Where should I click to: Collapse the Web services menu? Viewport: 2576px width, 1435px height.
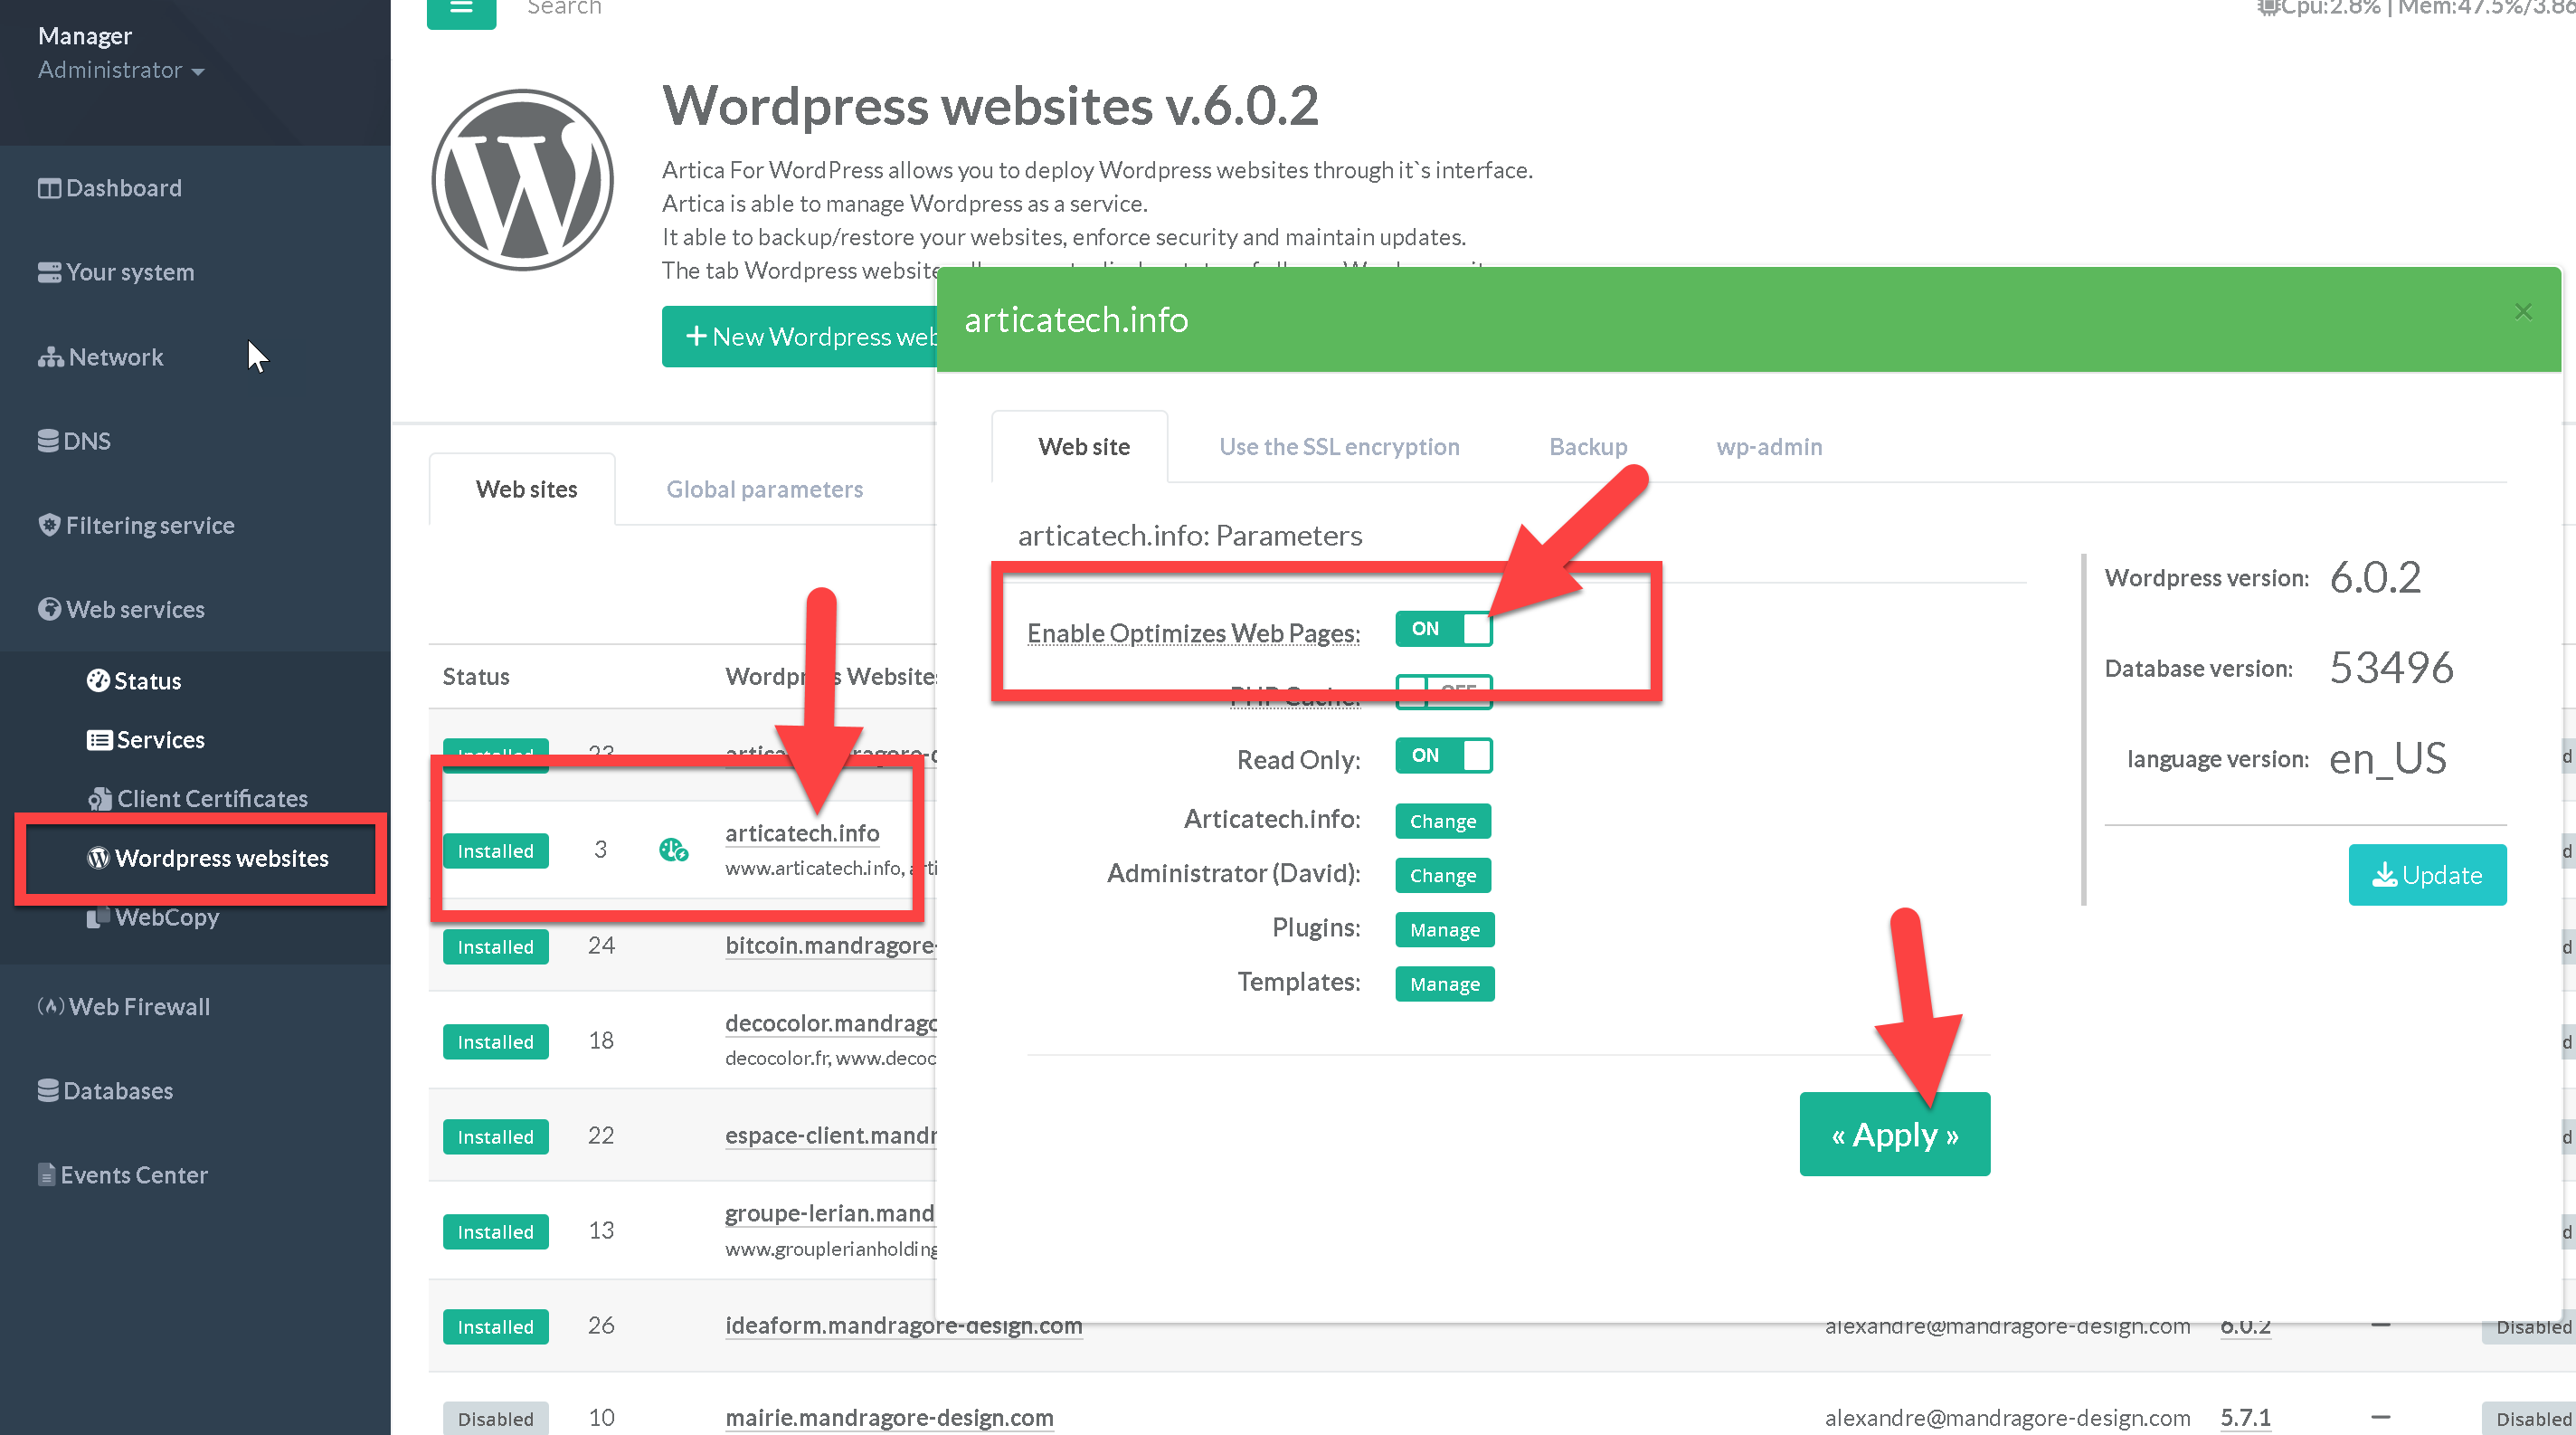coord(121,609)
